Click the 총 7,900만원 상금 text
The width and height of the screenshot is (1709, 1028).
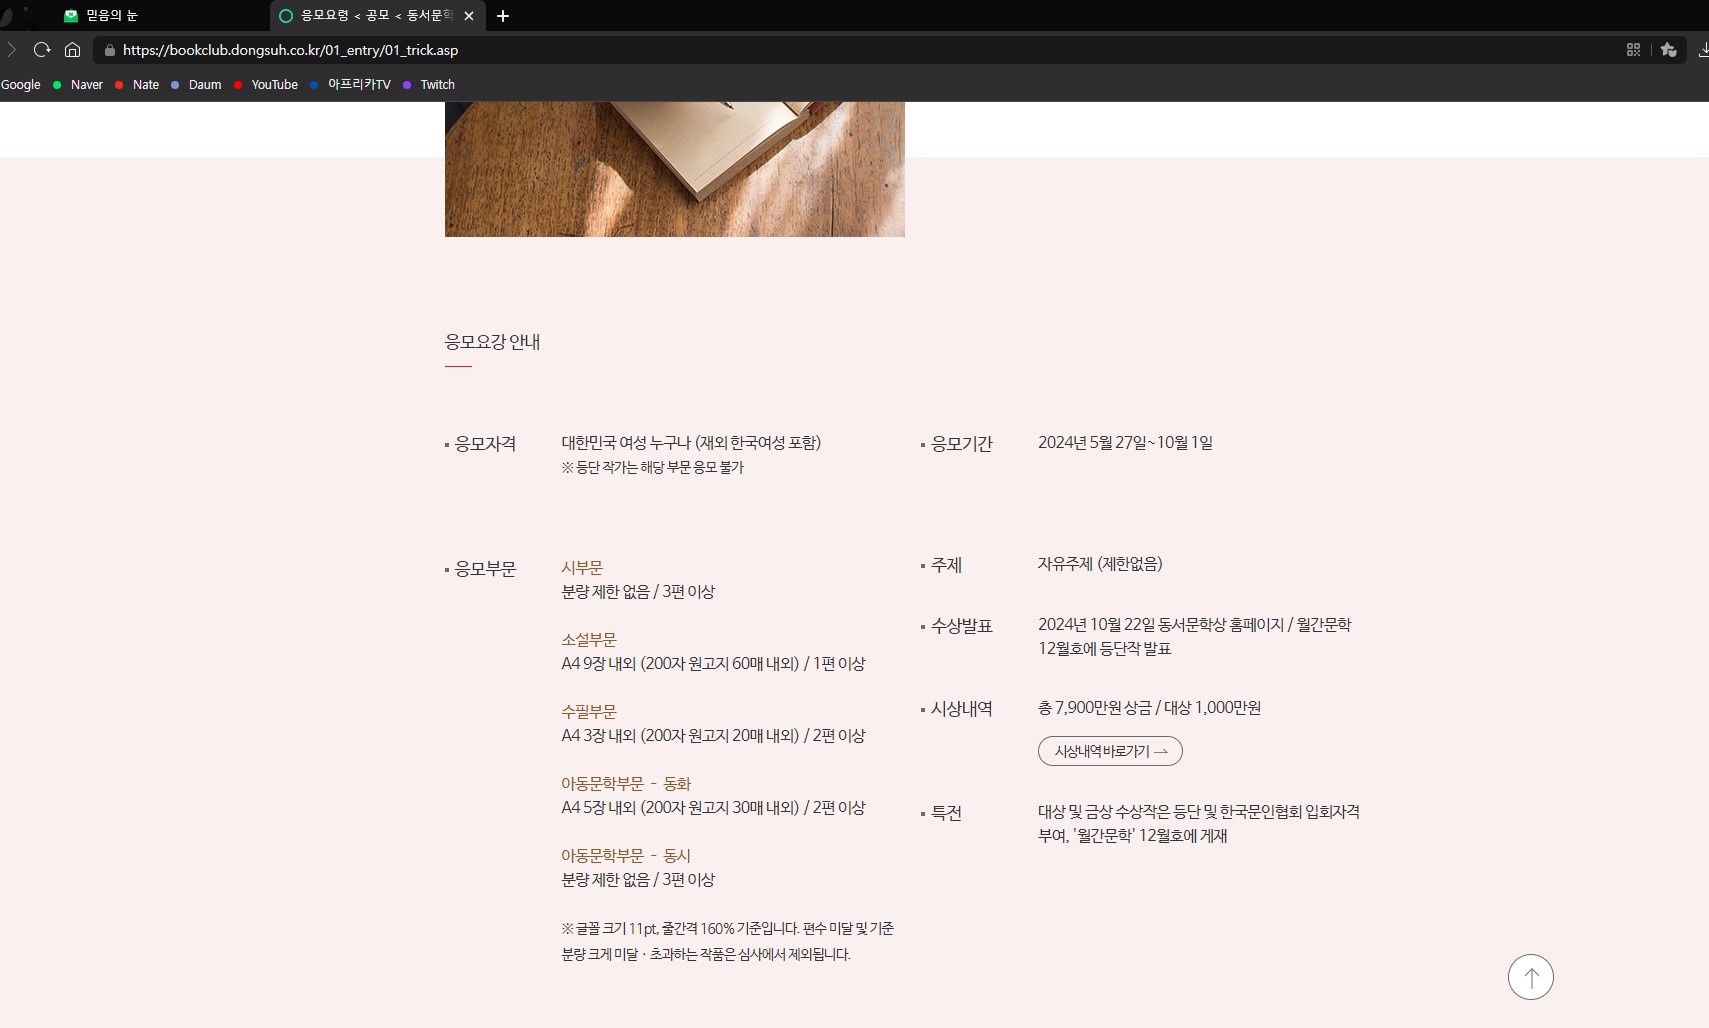[x=1095, y=708]
